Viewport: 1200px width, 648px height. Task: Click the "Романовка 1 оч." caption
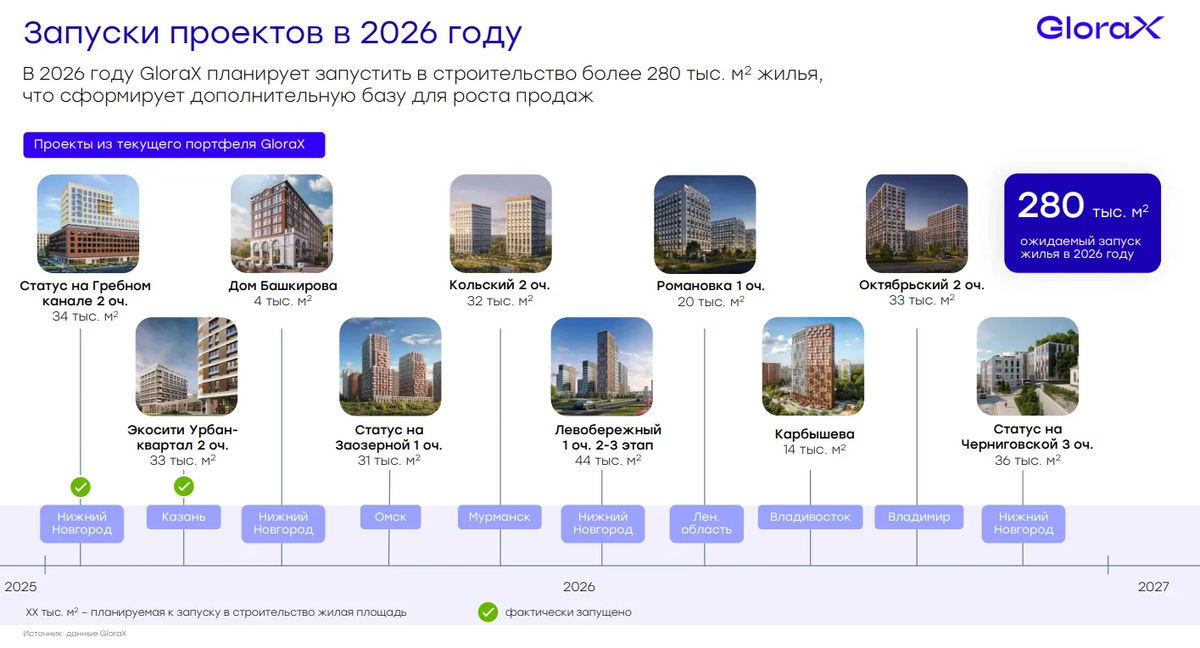tap(710, 286)
